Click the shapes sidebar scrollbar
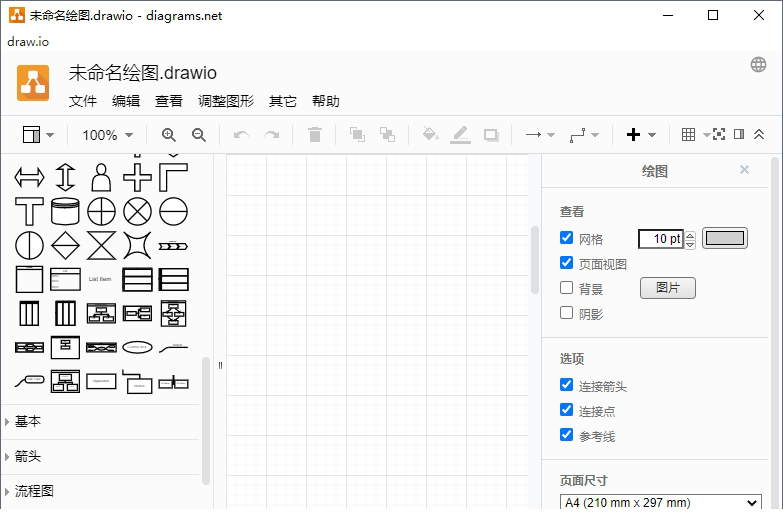783x529 pixels. point(206,421)
